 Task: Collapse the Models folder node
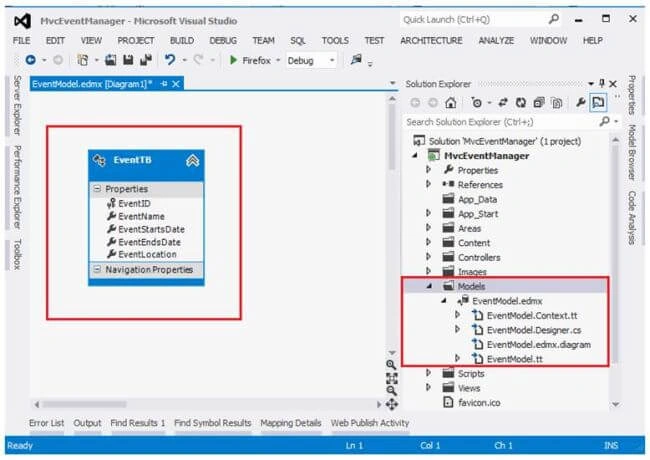(429, 286)
